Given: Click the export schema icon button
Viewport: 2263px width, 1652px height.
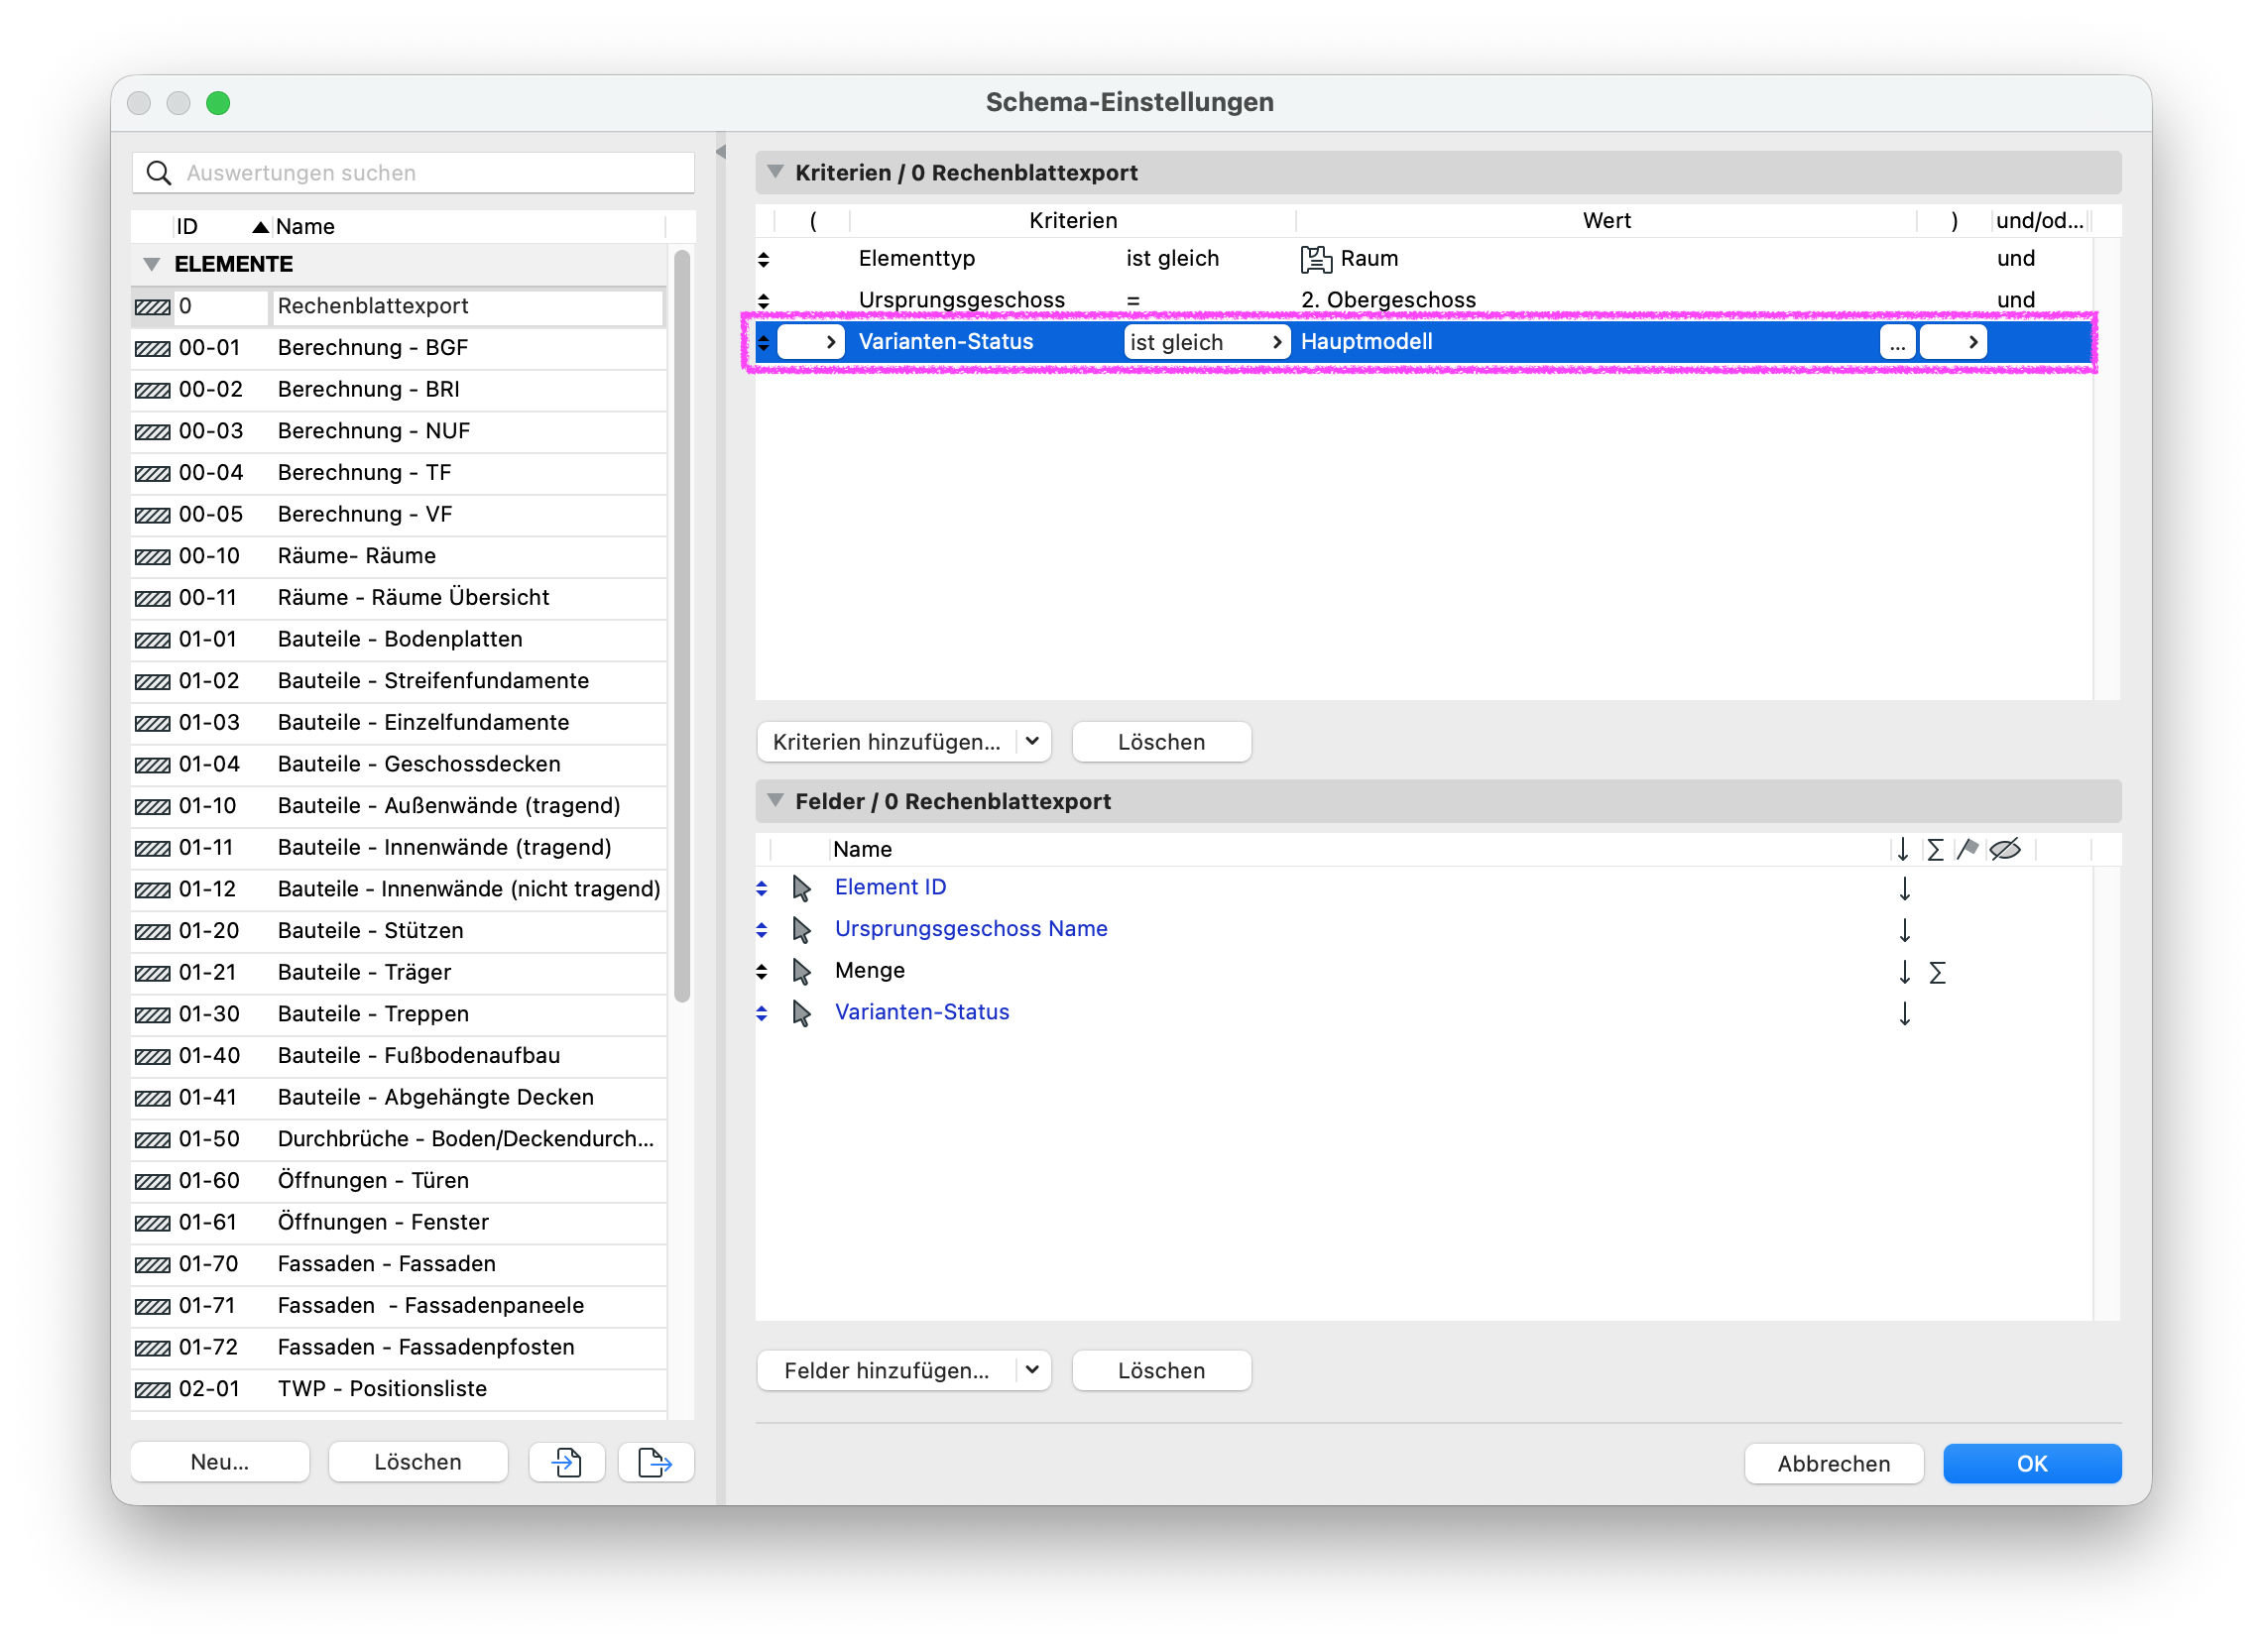Looking at the screenshot, I should (x=655, y=1463).
